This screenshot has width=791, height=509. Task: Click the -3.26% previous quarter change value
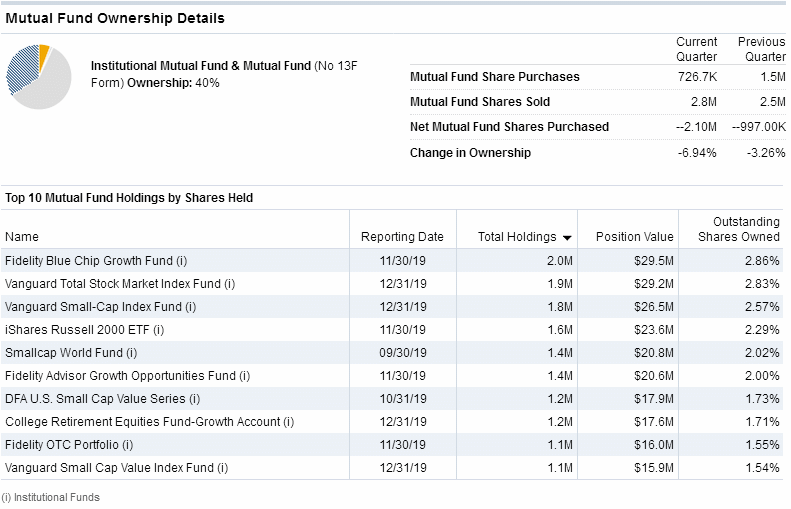[766, 153]
